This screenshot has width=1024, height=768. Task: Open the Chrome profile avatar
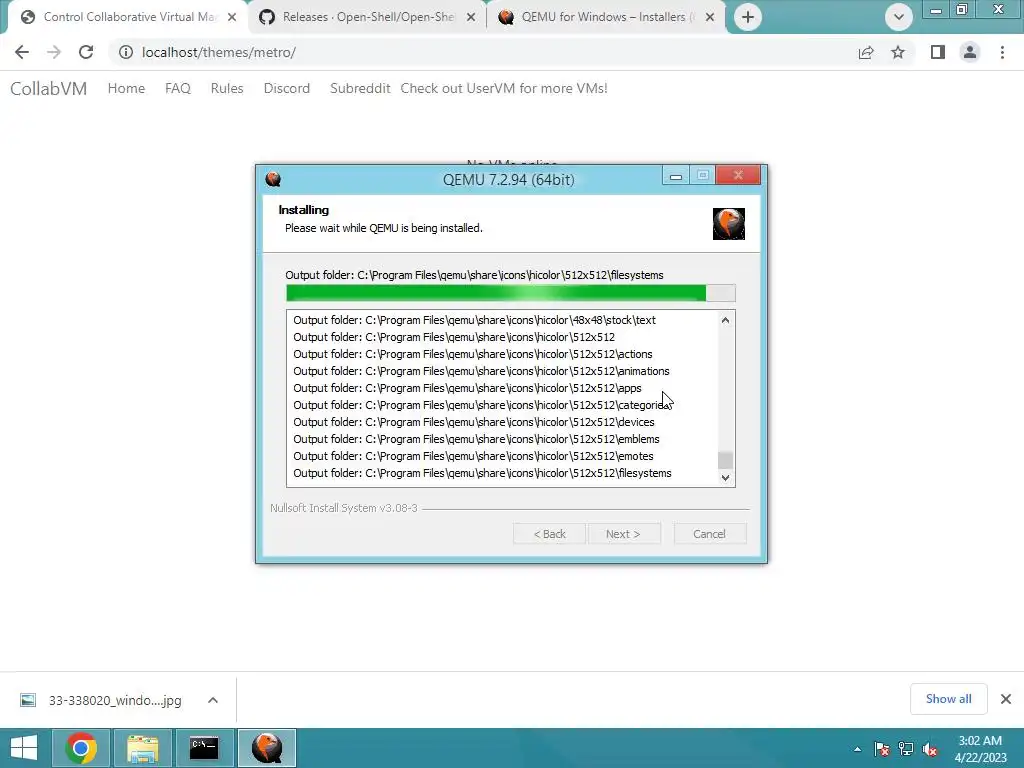(970, 52)
